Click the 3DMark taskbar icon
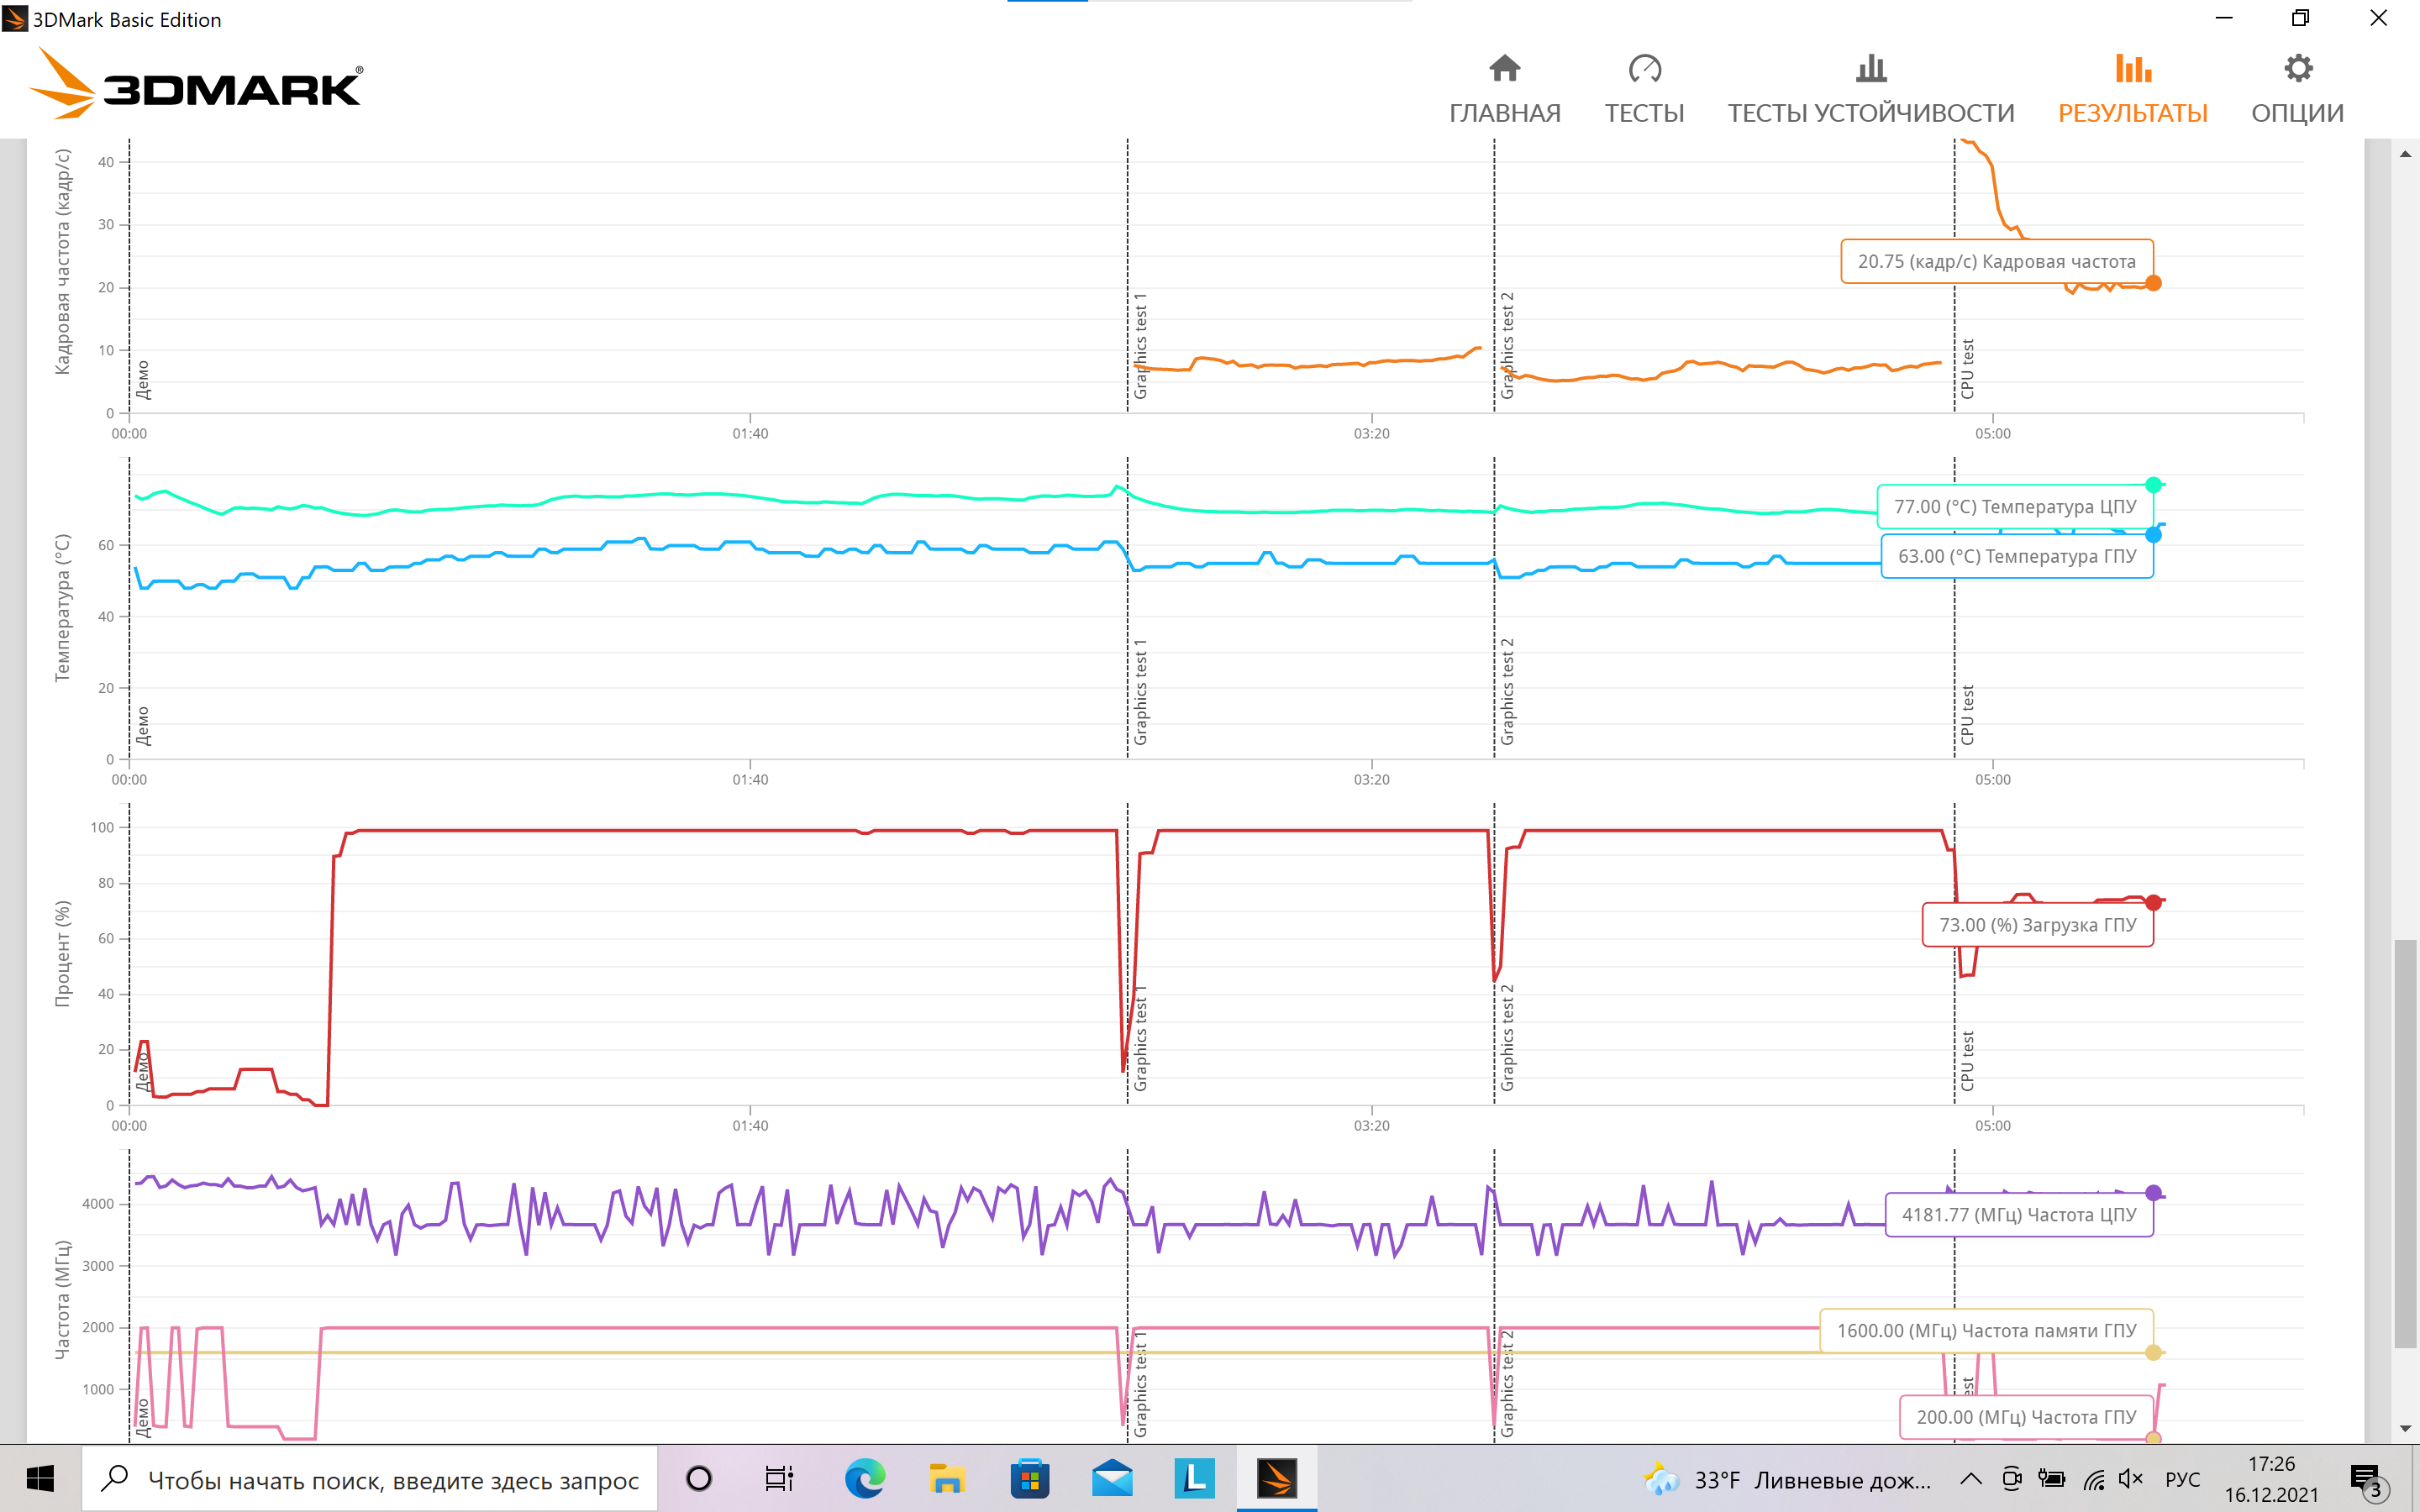This screenshot has width=2420, height=1512. (1276, 1478)
